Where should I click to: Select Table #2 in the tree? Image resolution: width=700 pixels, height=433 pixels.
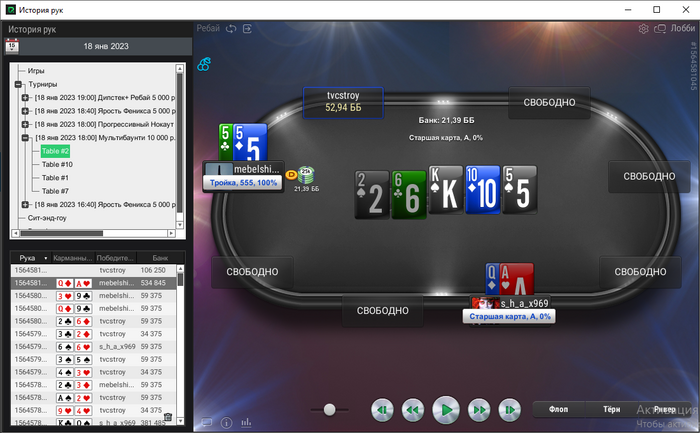pyautogui.click(x=55, y=151)
